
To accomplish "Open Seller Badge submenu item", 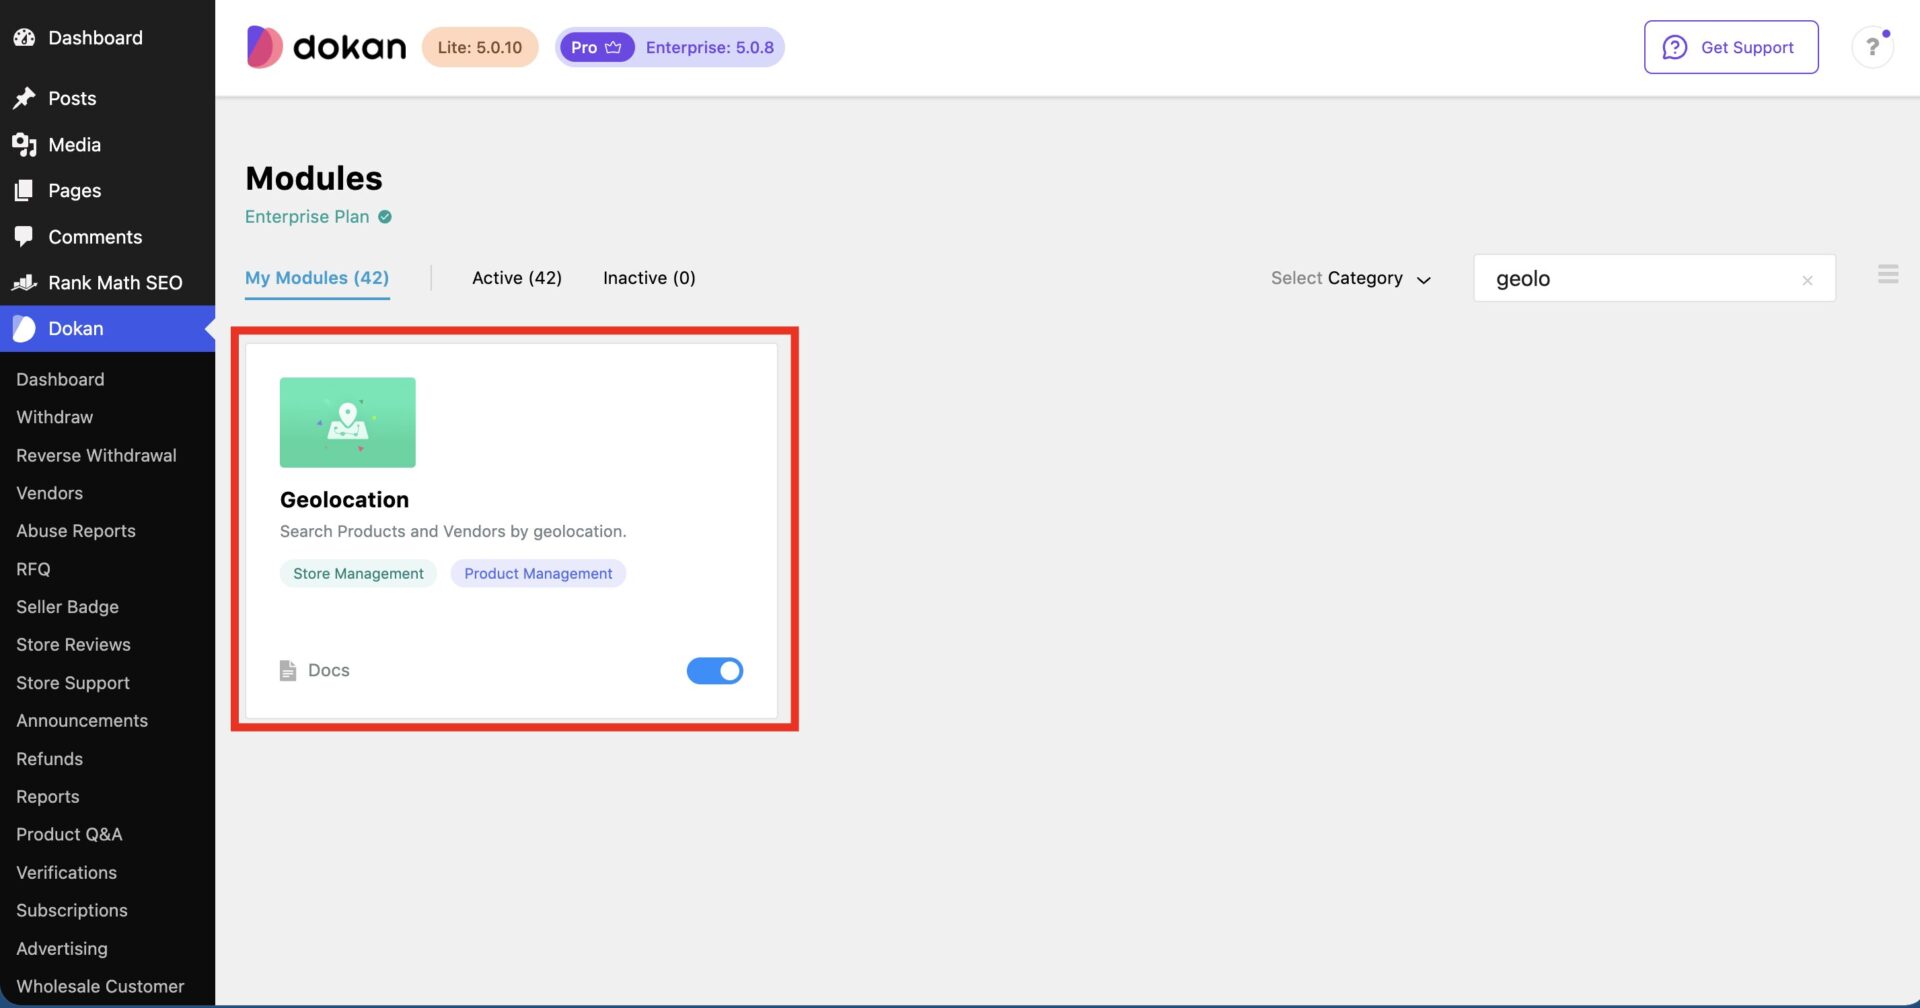I will (67, 608).
